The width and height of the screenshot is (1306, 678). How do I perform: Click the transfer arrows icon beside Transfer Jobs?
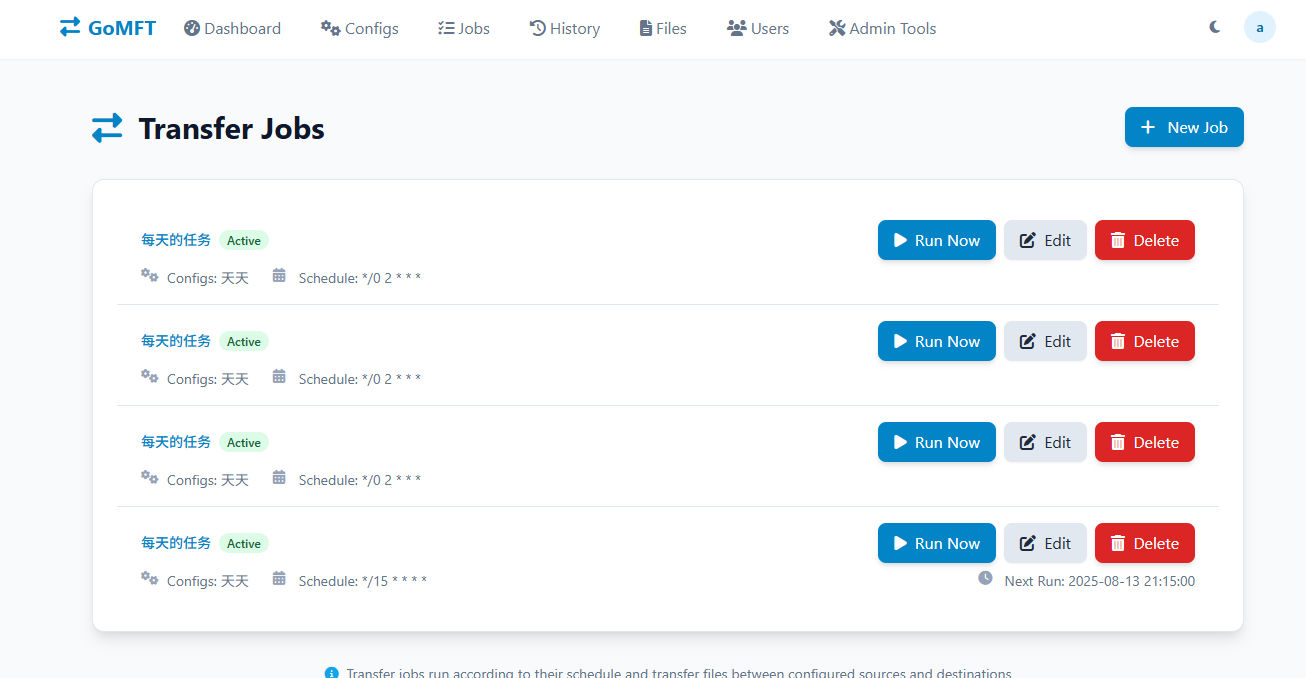click(107, 128)
